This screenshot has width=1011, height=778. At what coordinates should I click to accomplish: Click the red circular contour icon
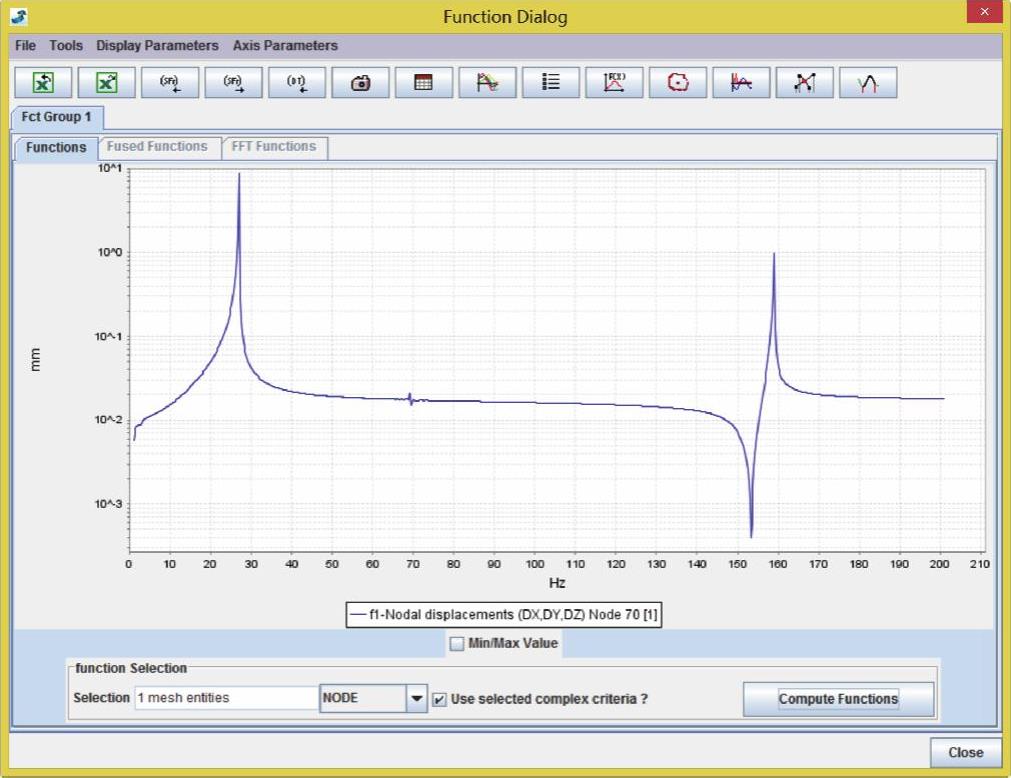pos(677,83)
